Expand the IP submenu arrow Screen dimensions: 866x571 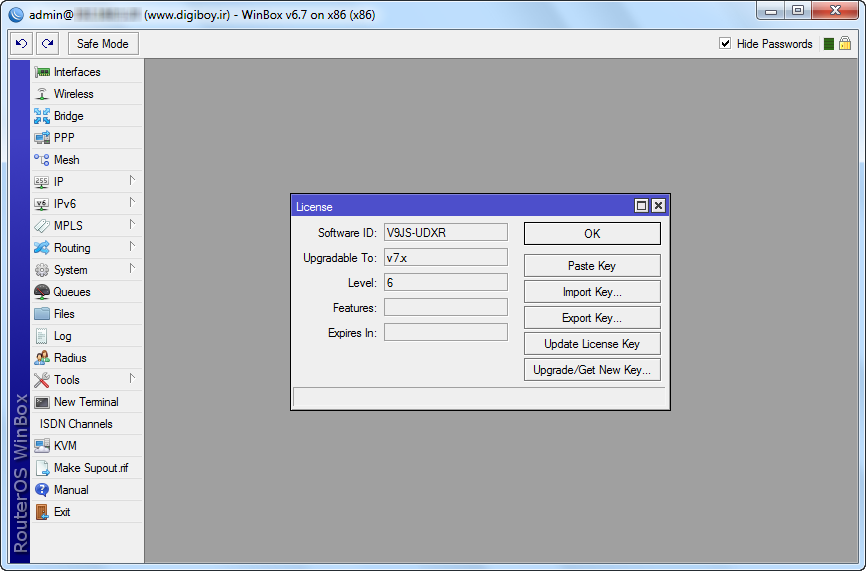point(132,181)
